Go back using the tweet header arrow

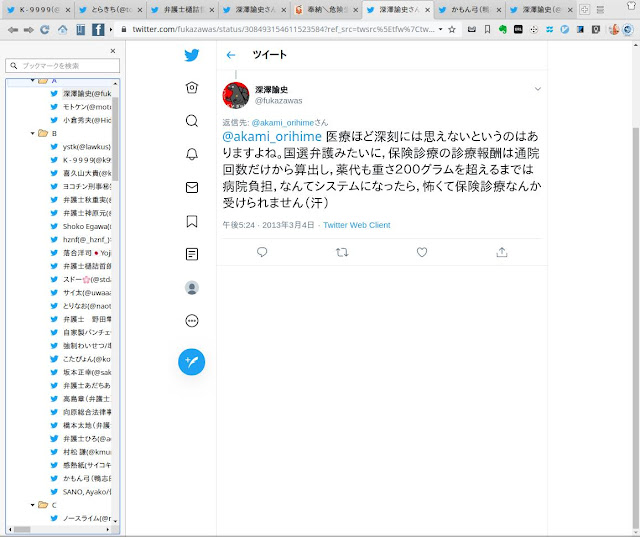231,55
